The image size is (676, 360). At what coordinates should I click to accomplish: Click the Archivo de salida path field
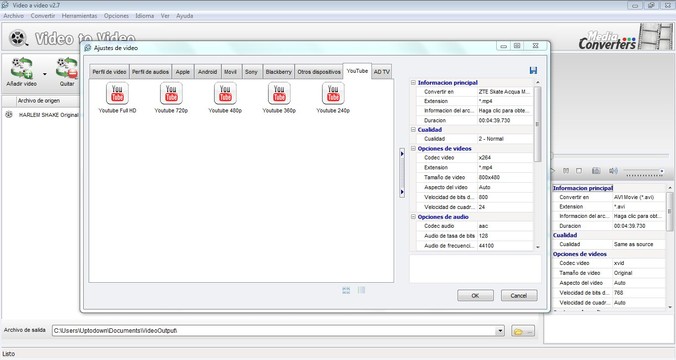(x=274, y=331)
